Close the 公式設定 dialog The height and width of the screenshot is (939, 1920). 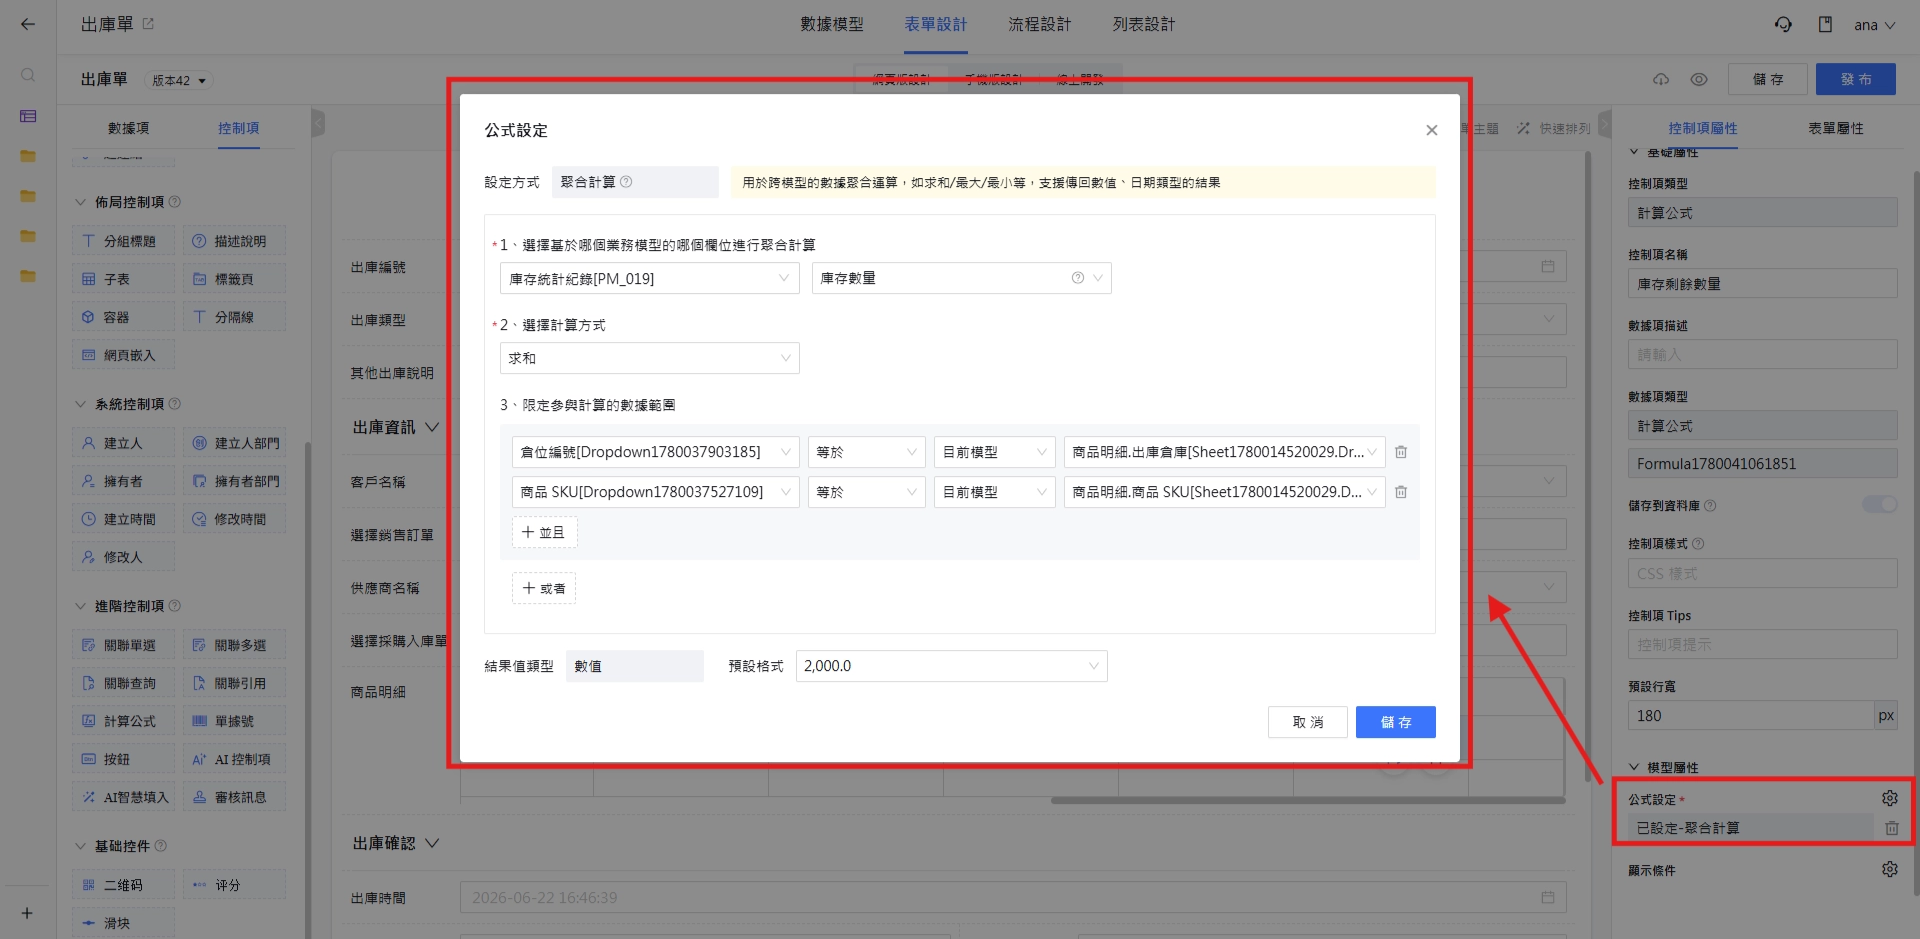click(1431, 130)
